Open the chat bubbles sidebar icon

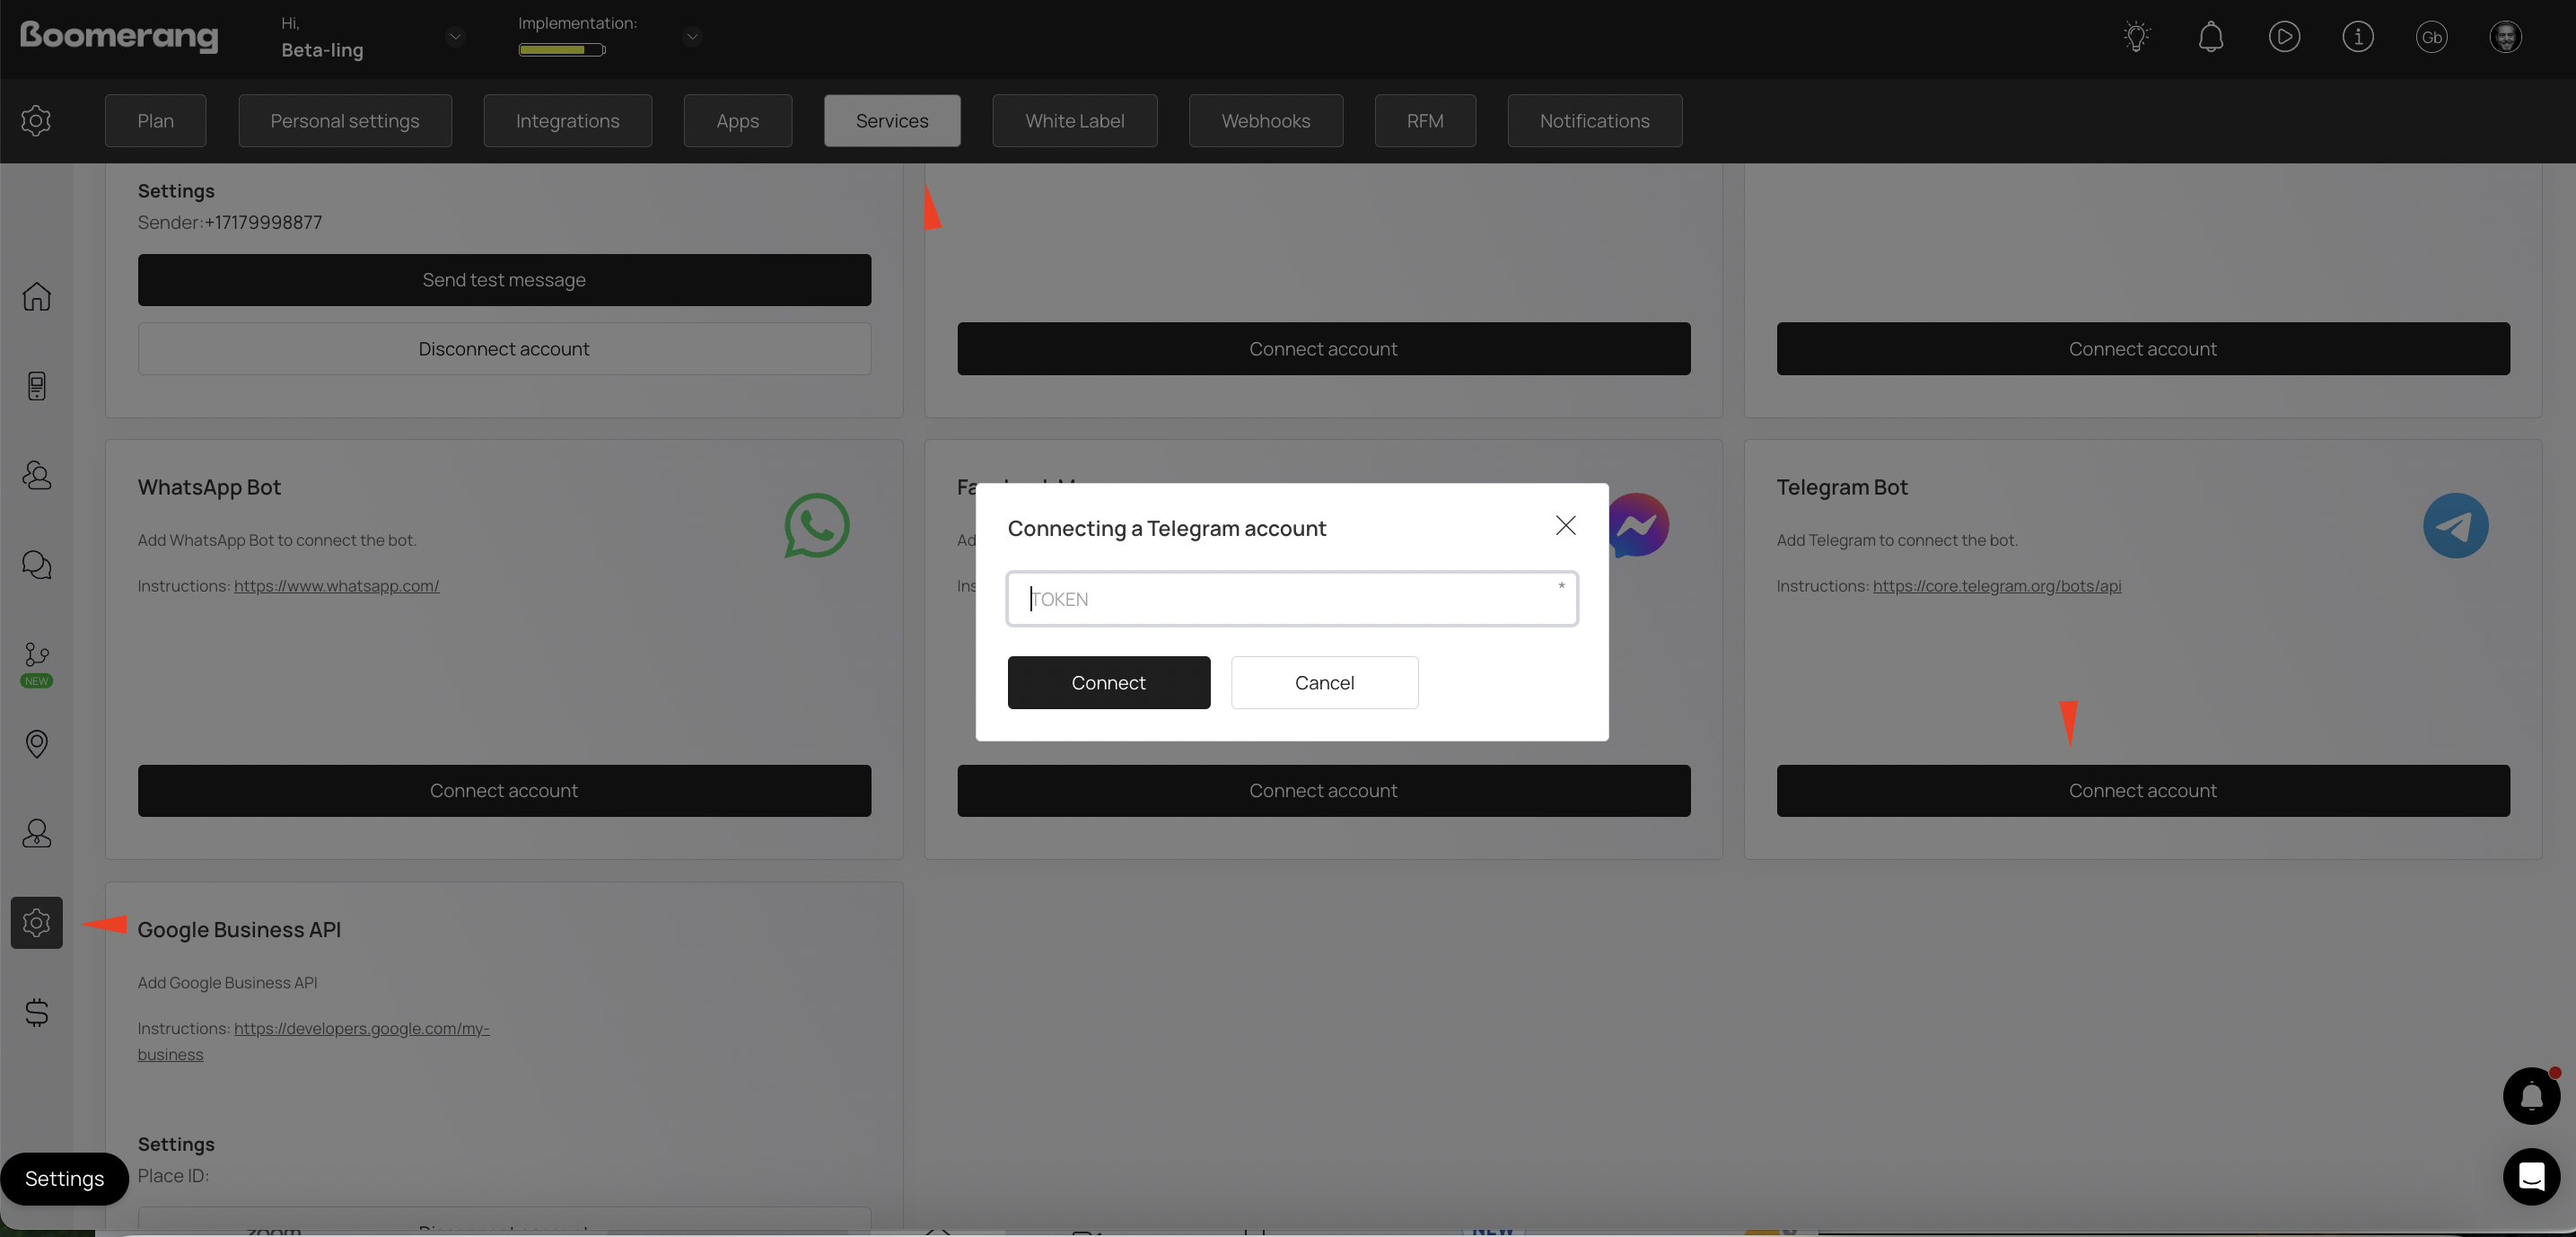coord(37,565)
